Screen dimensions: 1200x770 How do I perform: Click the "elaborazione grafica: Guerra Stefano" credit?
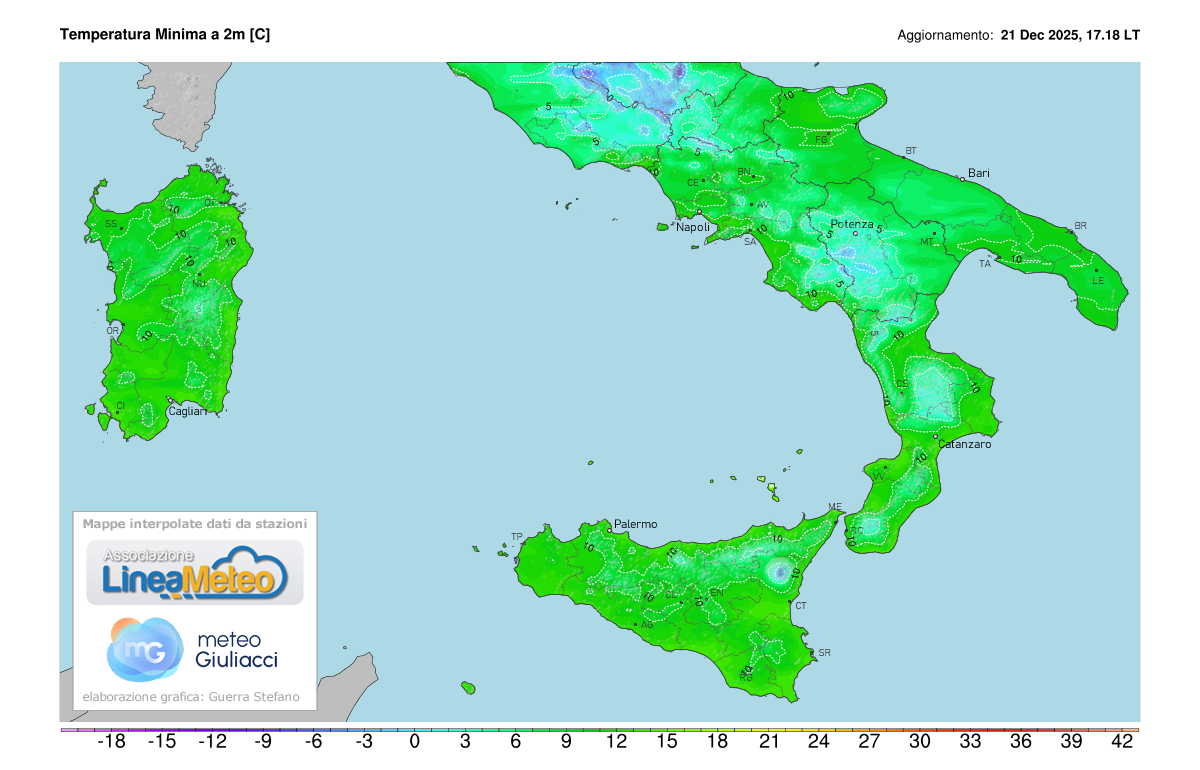(x=190, y=697)
